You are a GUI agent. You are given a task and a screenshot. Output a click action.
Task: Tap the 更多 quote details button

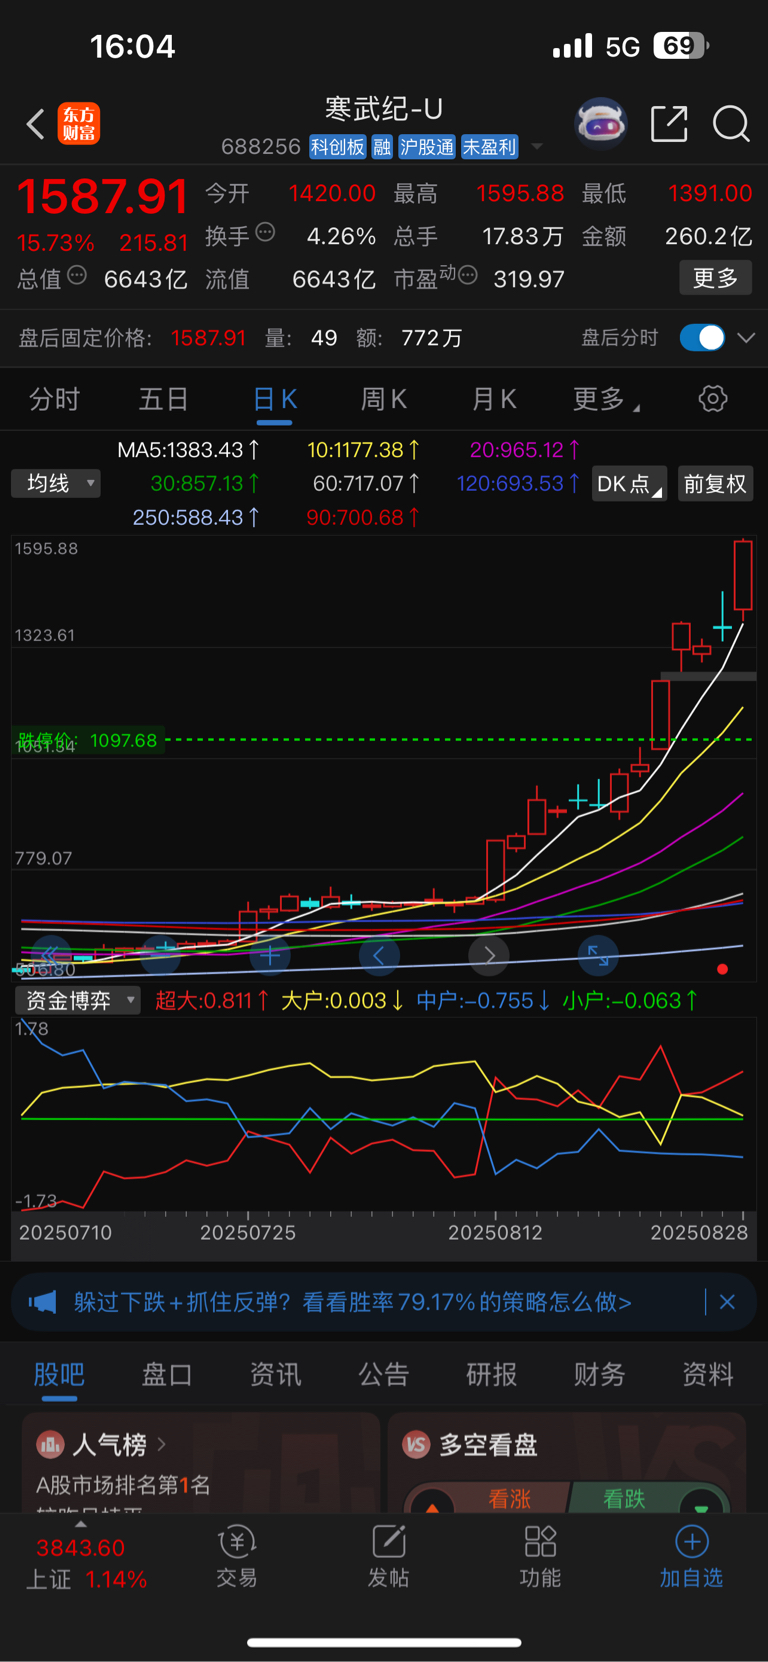point(716,278)
